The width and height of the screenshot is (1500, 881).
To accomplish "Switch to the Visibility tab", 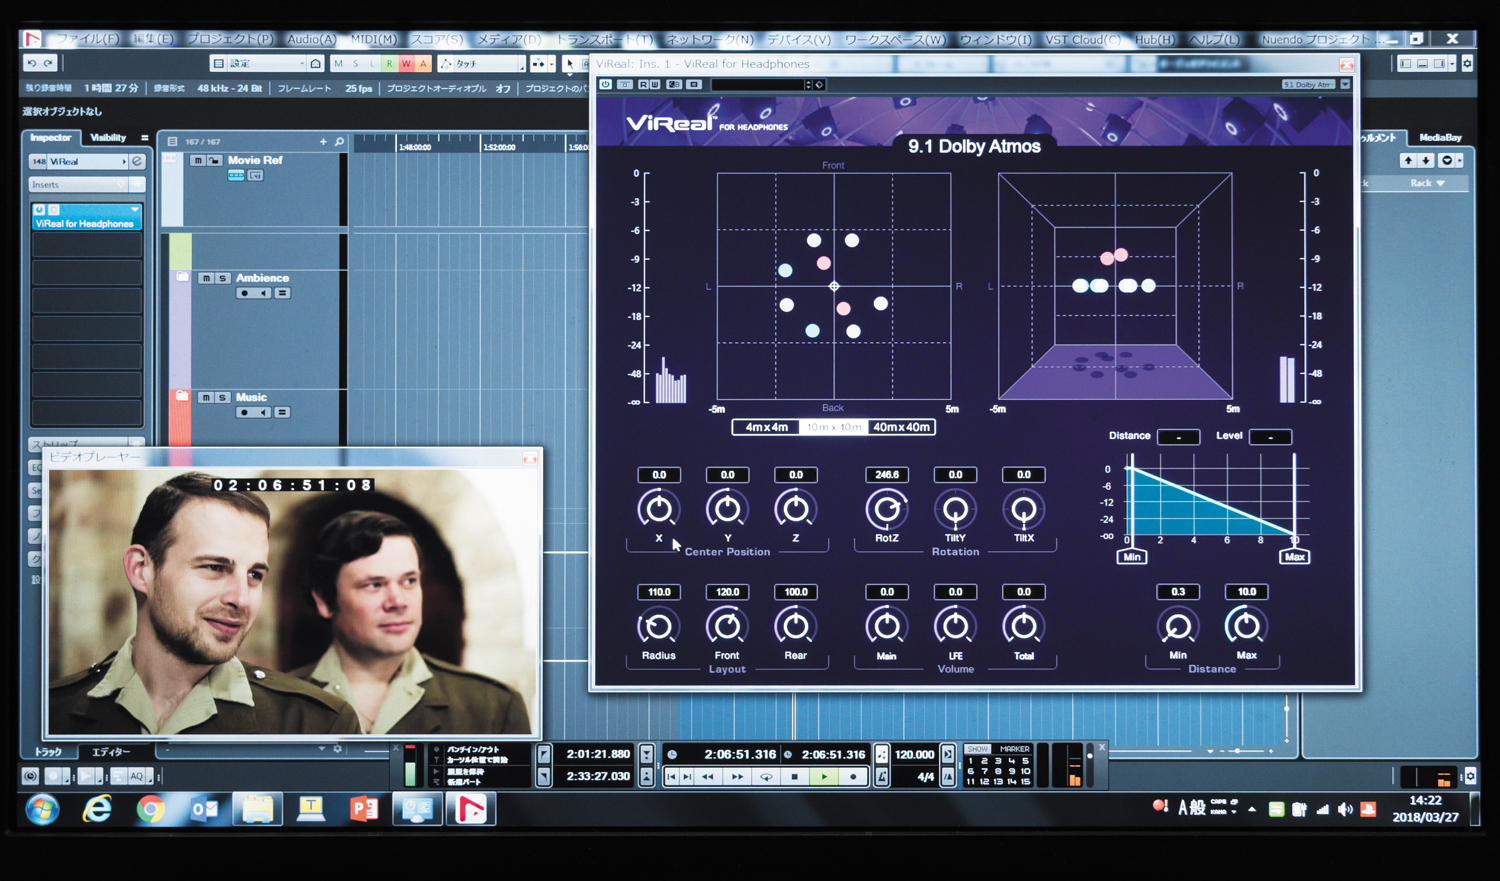I will click(x=108, y=138).
